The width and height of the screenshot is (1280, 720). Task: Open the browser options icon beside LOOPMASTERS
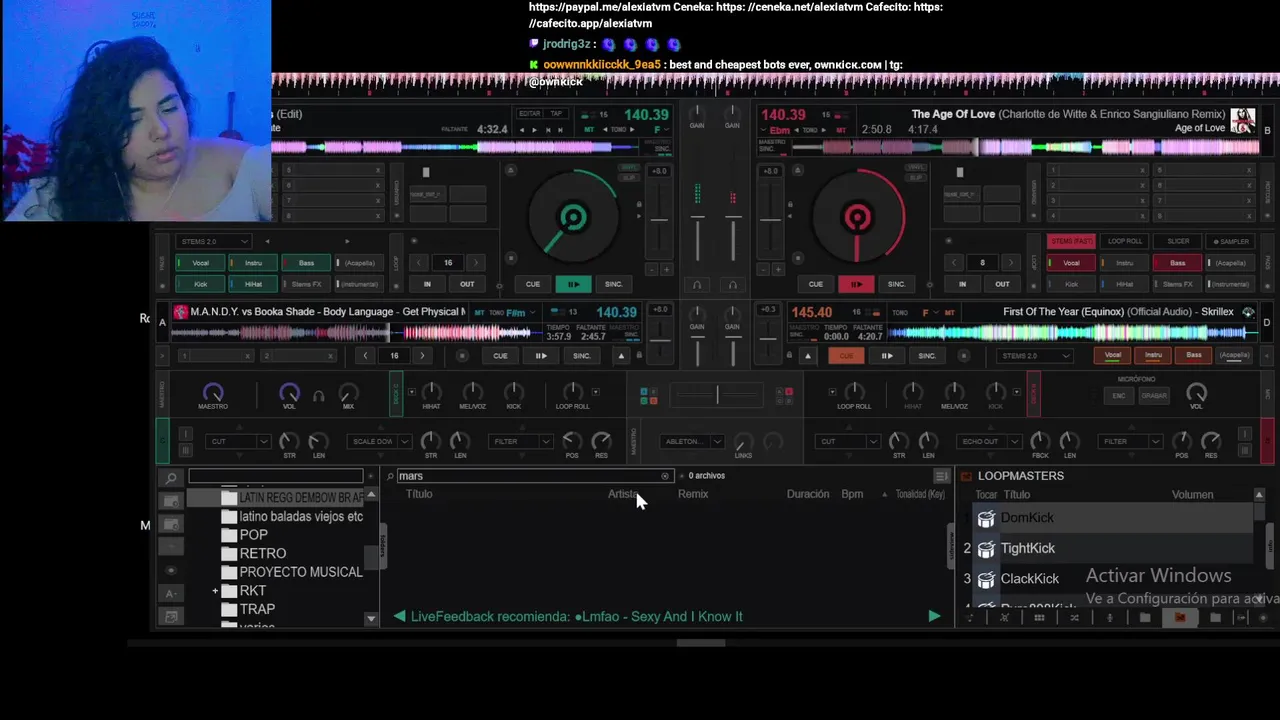pyautogui.click(x=941, y=476)
